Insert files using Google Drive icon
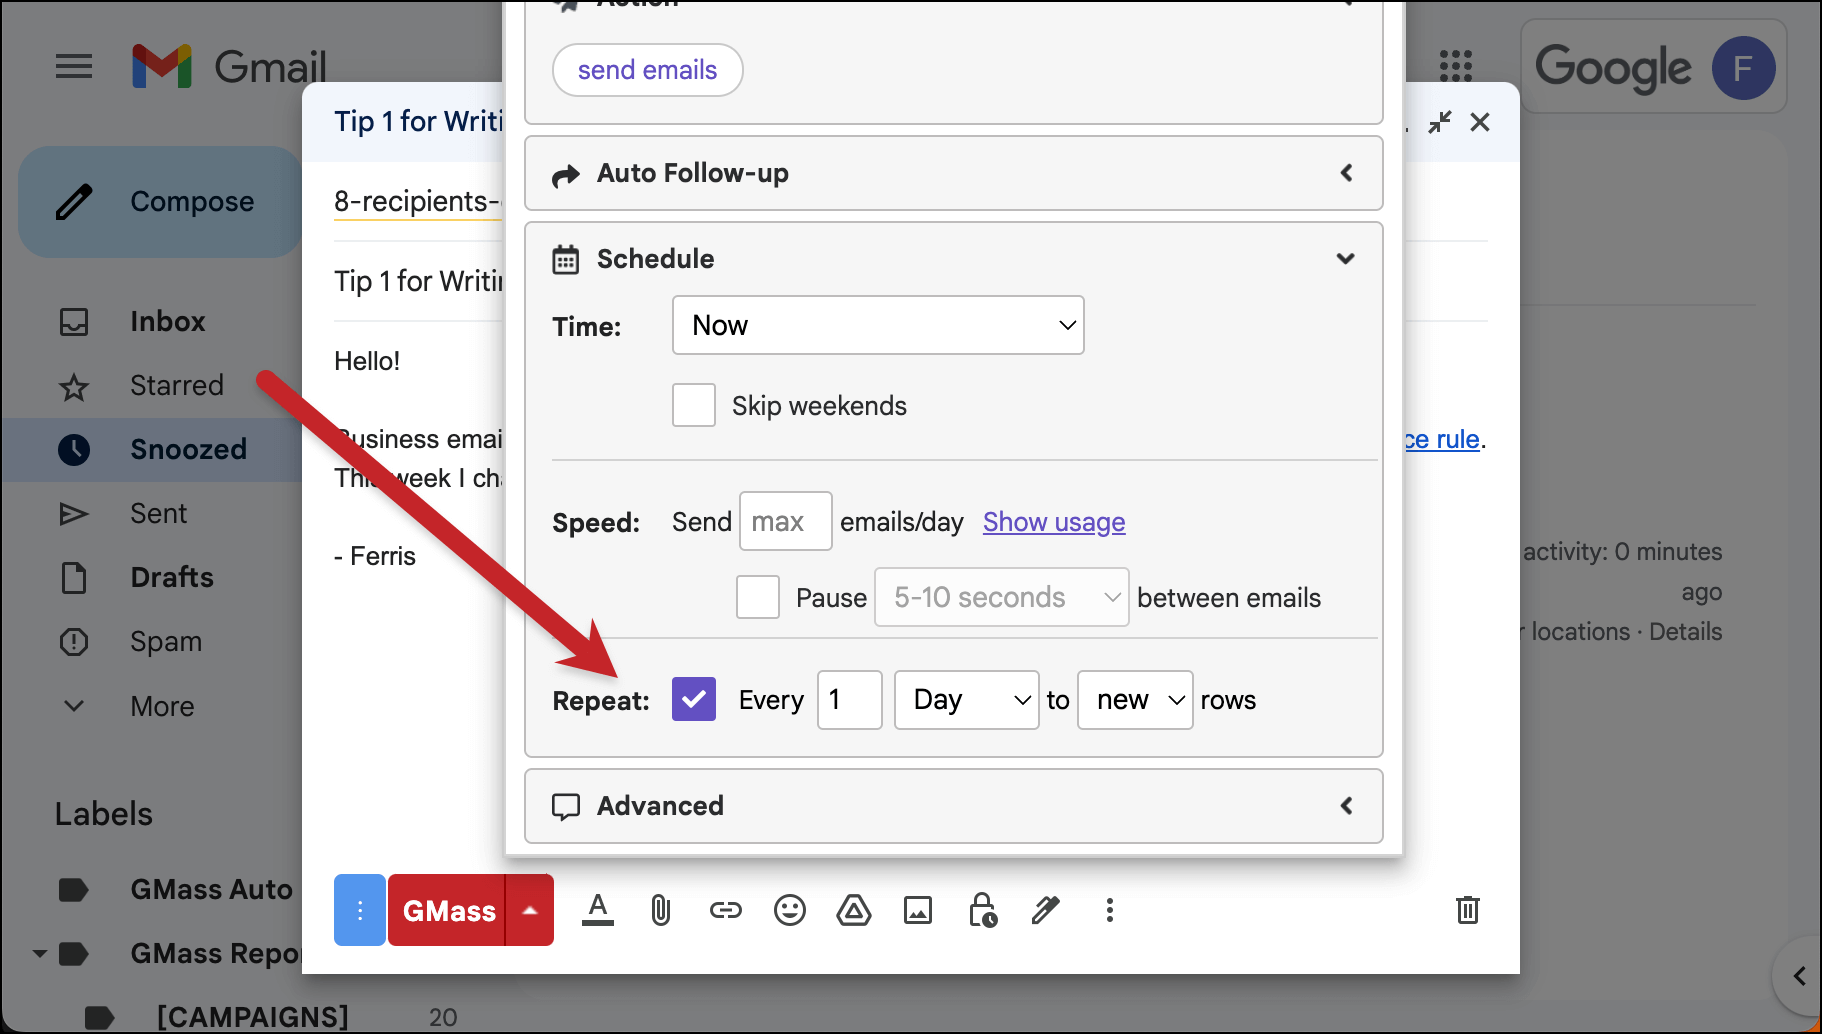The width and height of the screenshot is (1822, 1034). 854,910
